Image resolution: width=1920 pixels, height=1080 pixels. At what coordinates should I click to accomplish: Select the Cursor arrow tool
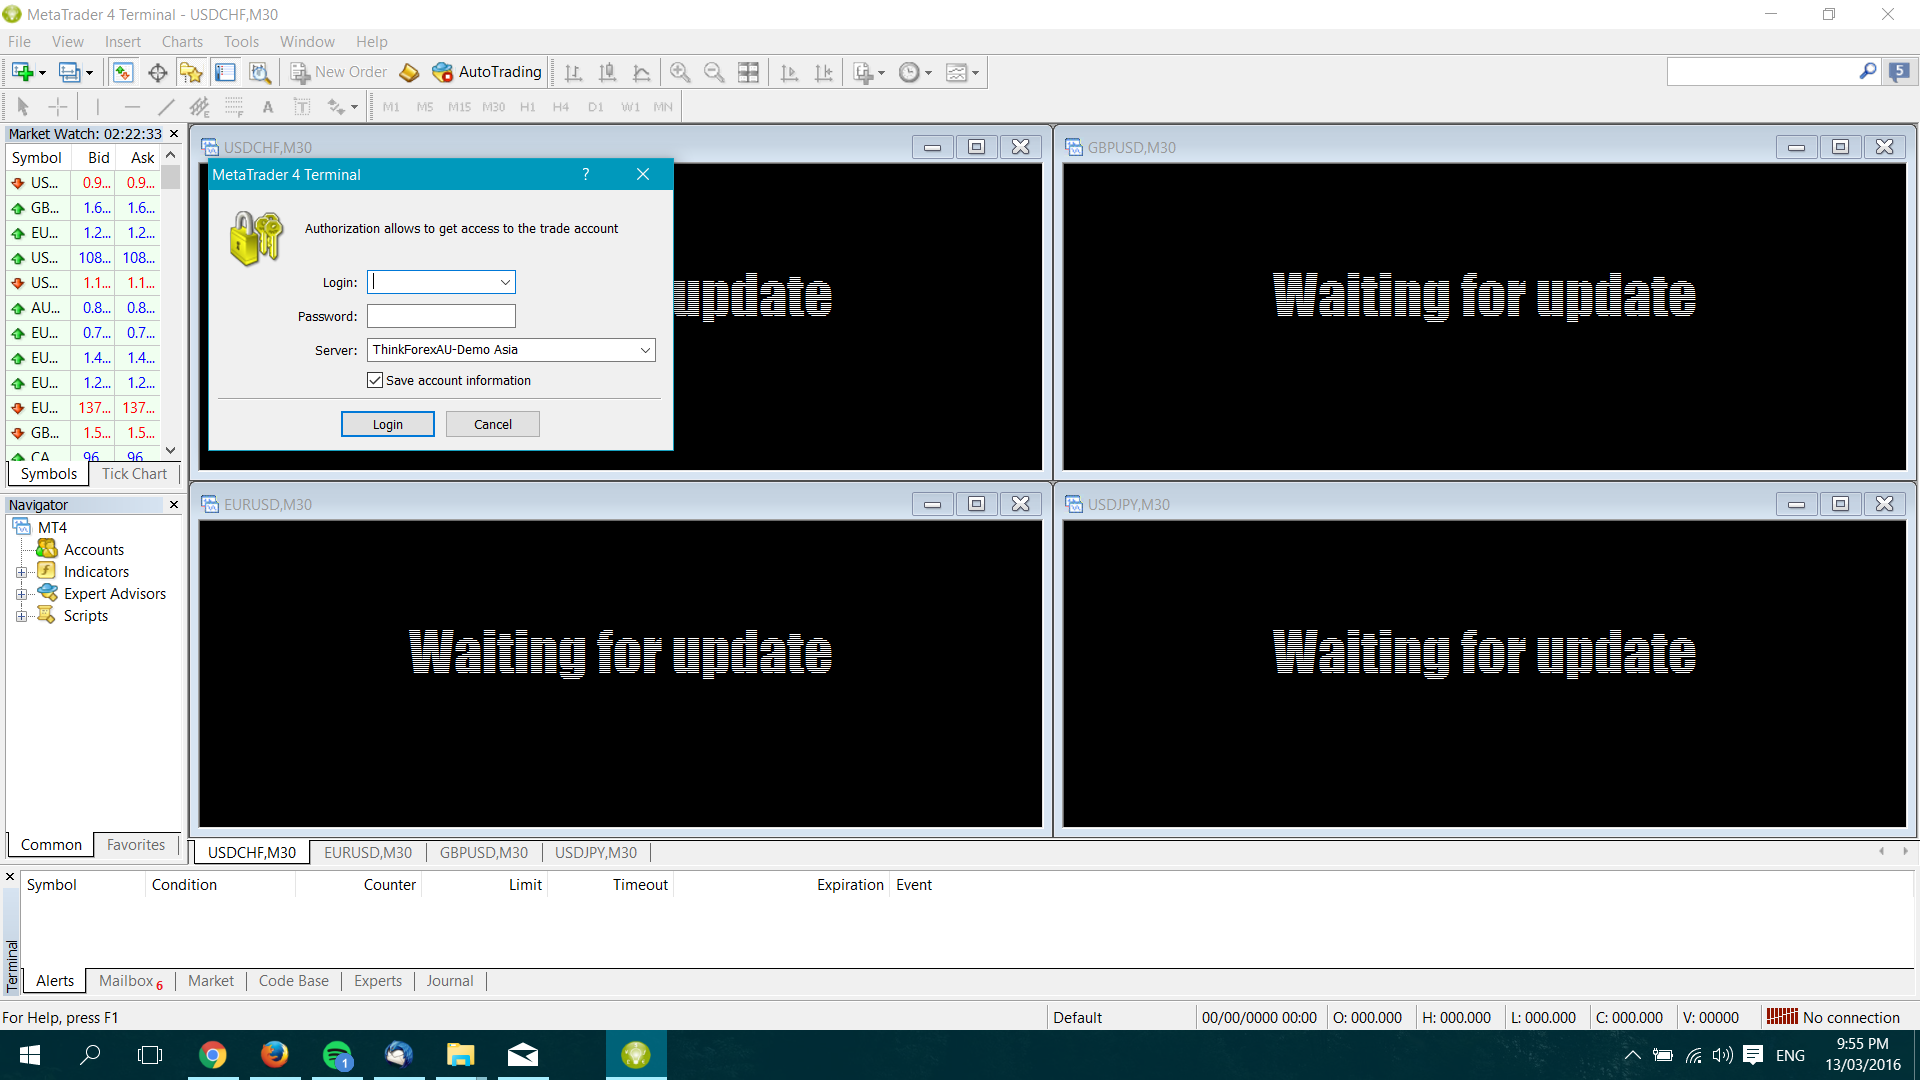point(23,106)
